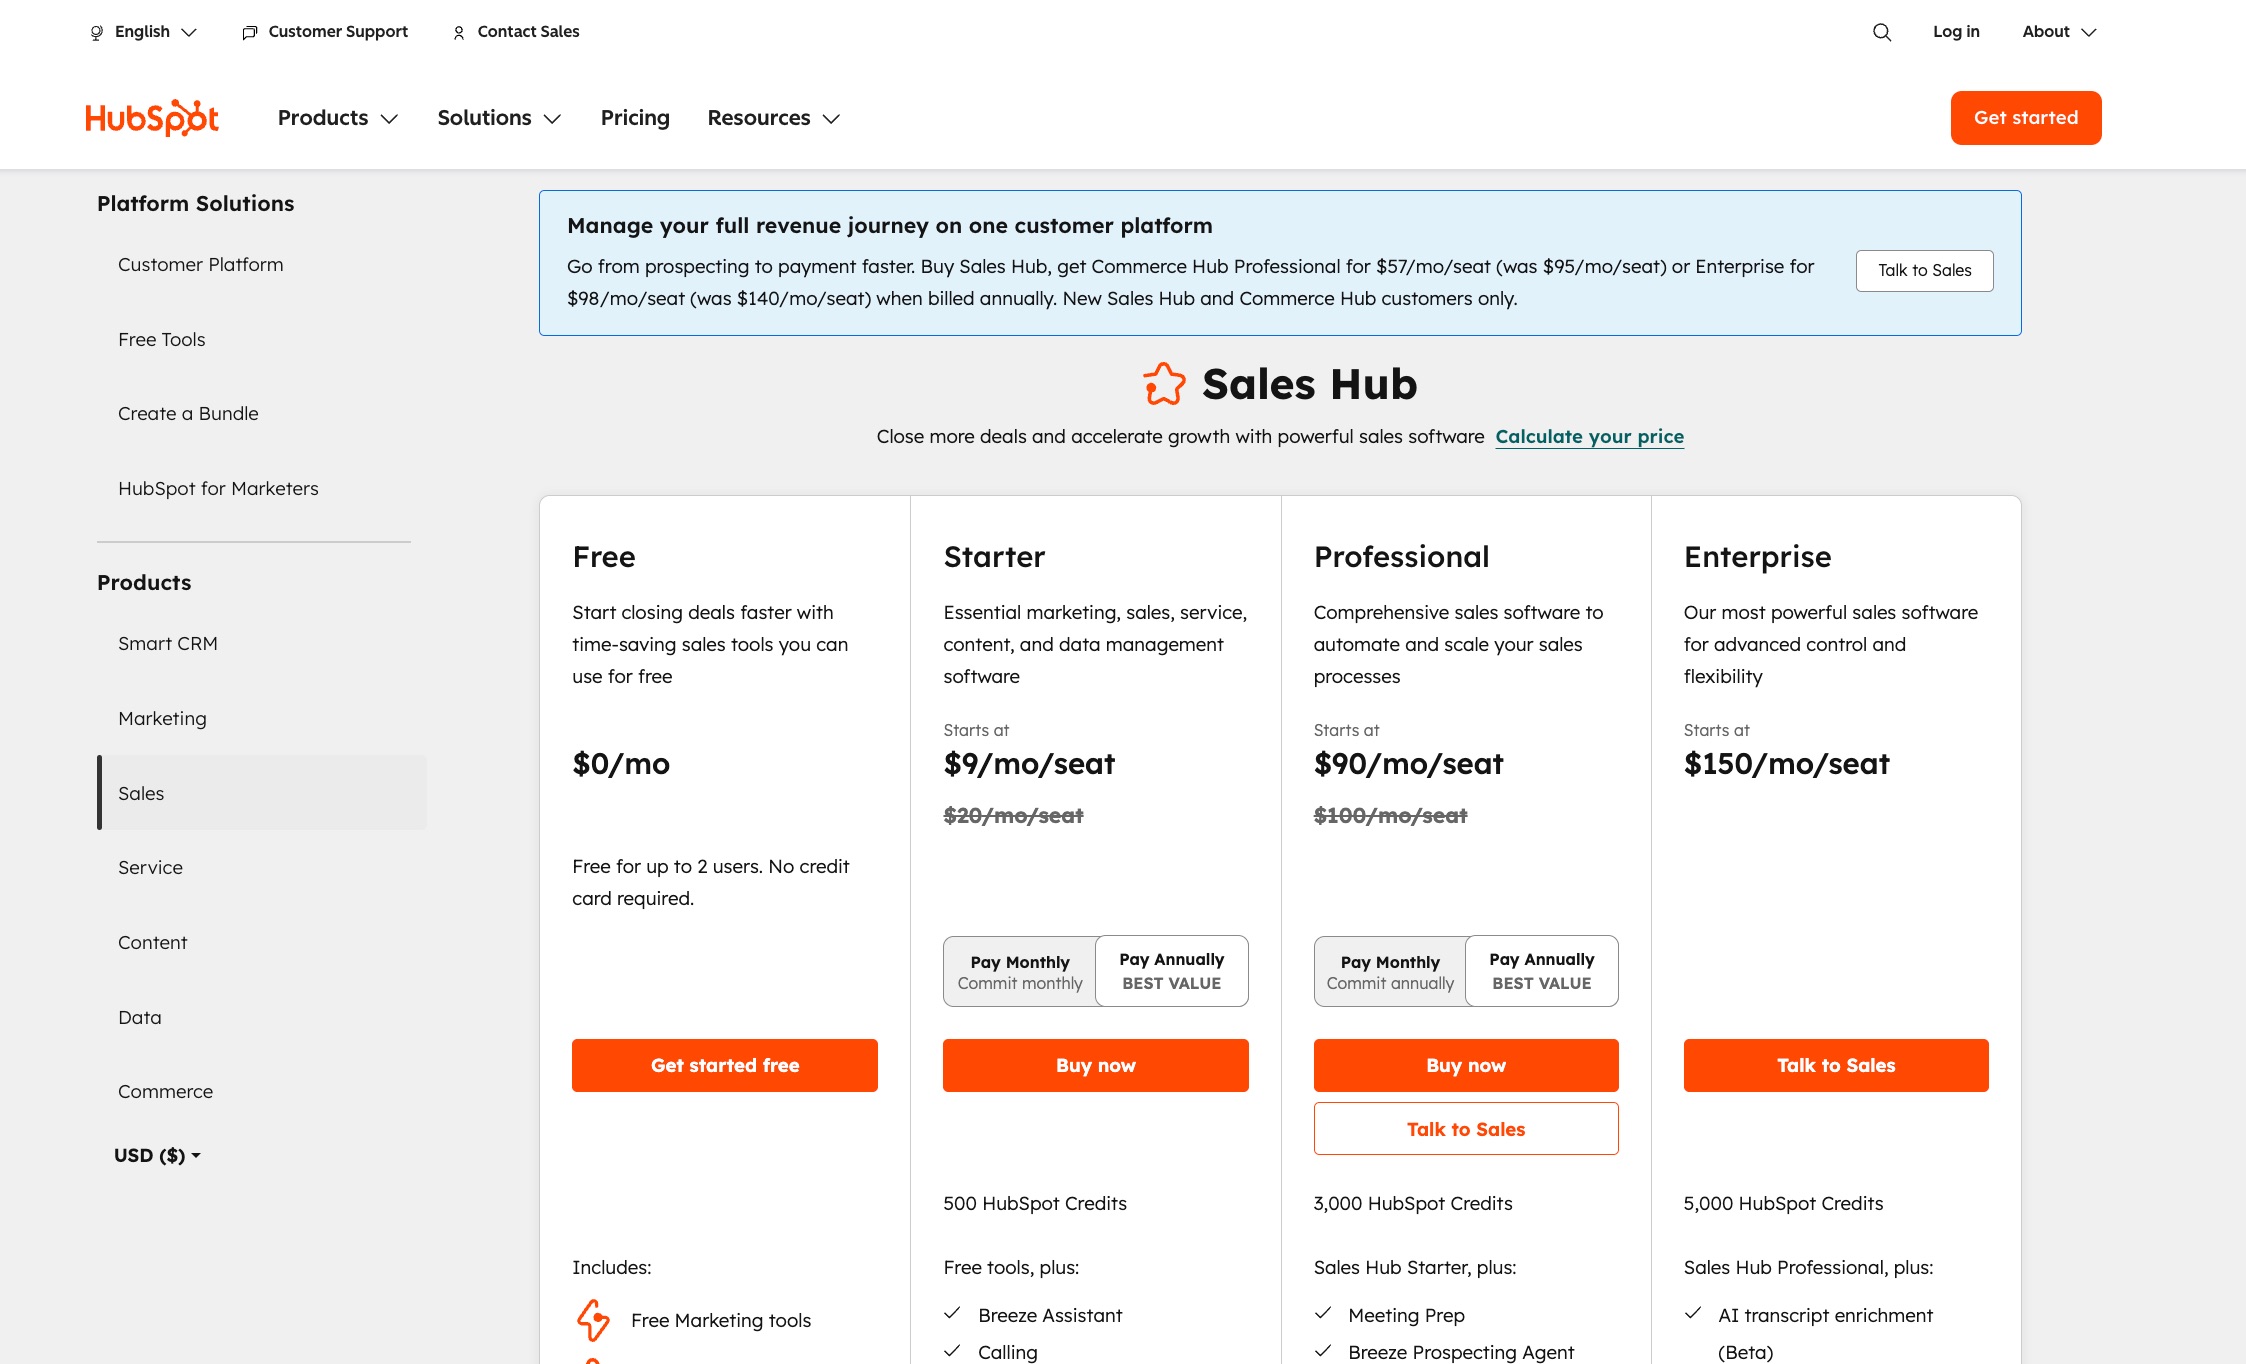The width and height of the screenshot is (2246, 1364).
Task: Click Talk to Sales in the banner
Action: (x=1923, y=270)
